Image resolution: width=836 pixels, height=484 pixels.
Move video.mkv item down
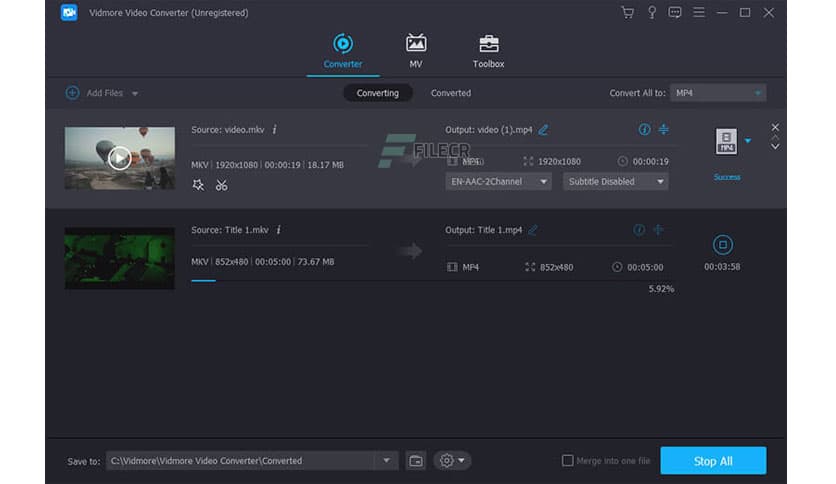pos(775,147)
